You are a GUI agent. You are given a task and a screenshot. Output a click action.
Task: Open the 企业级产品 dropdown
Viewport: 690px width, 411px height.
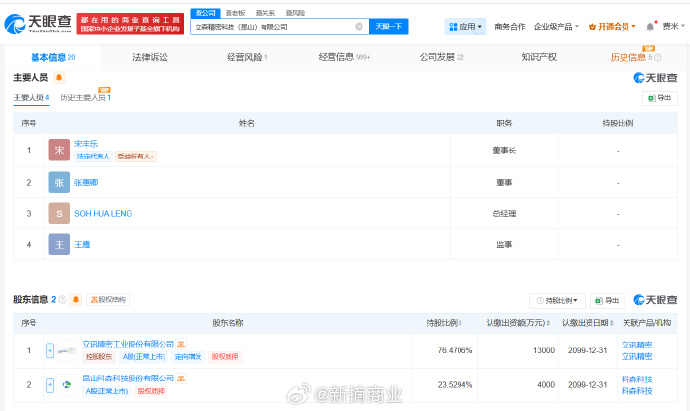556,27
